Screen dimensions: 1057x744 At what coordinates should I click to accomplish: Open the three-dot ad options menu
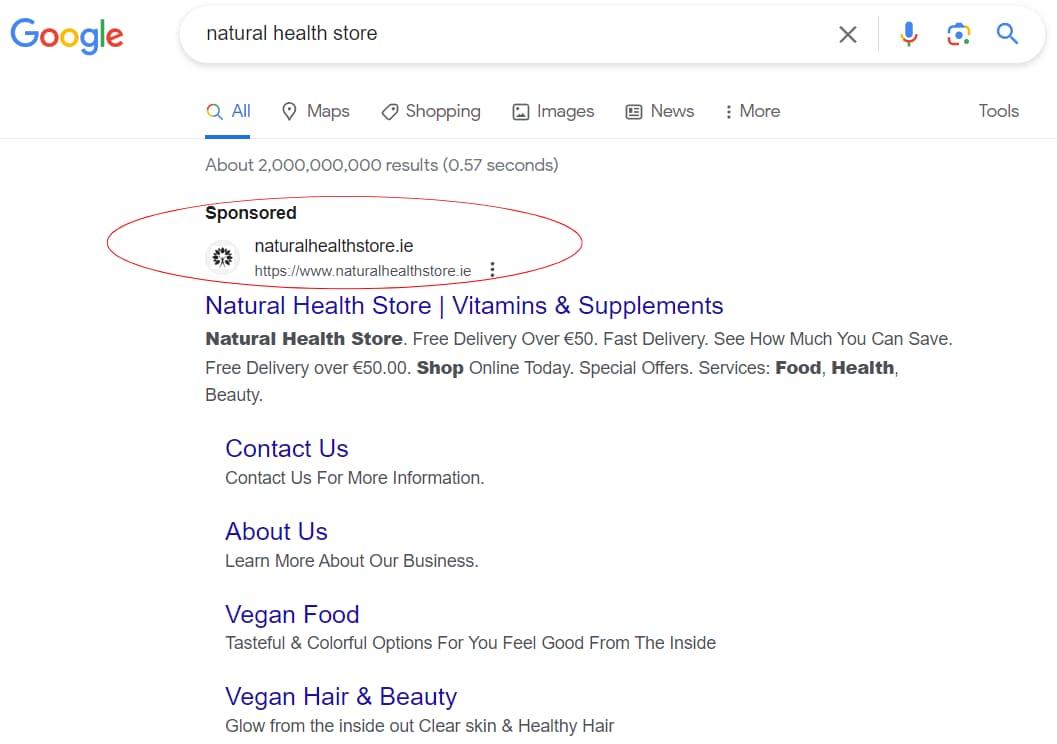point(493,270)
